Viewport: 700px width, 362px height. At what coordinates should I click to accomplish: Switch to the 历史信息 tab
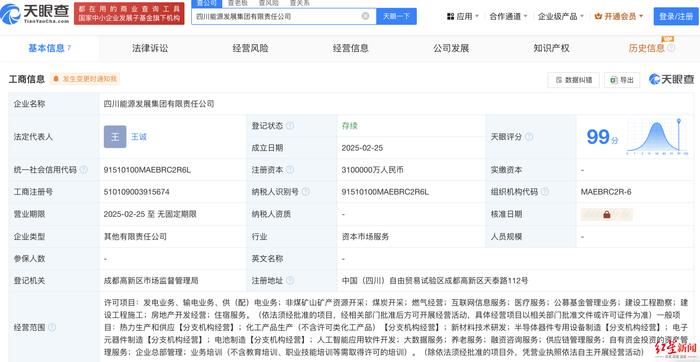(x=646, y=48)
